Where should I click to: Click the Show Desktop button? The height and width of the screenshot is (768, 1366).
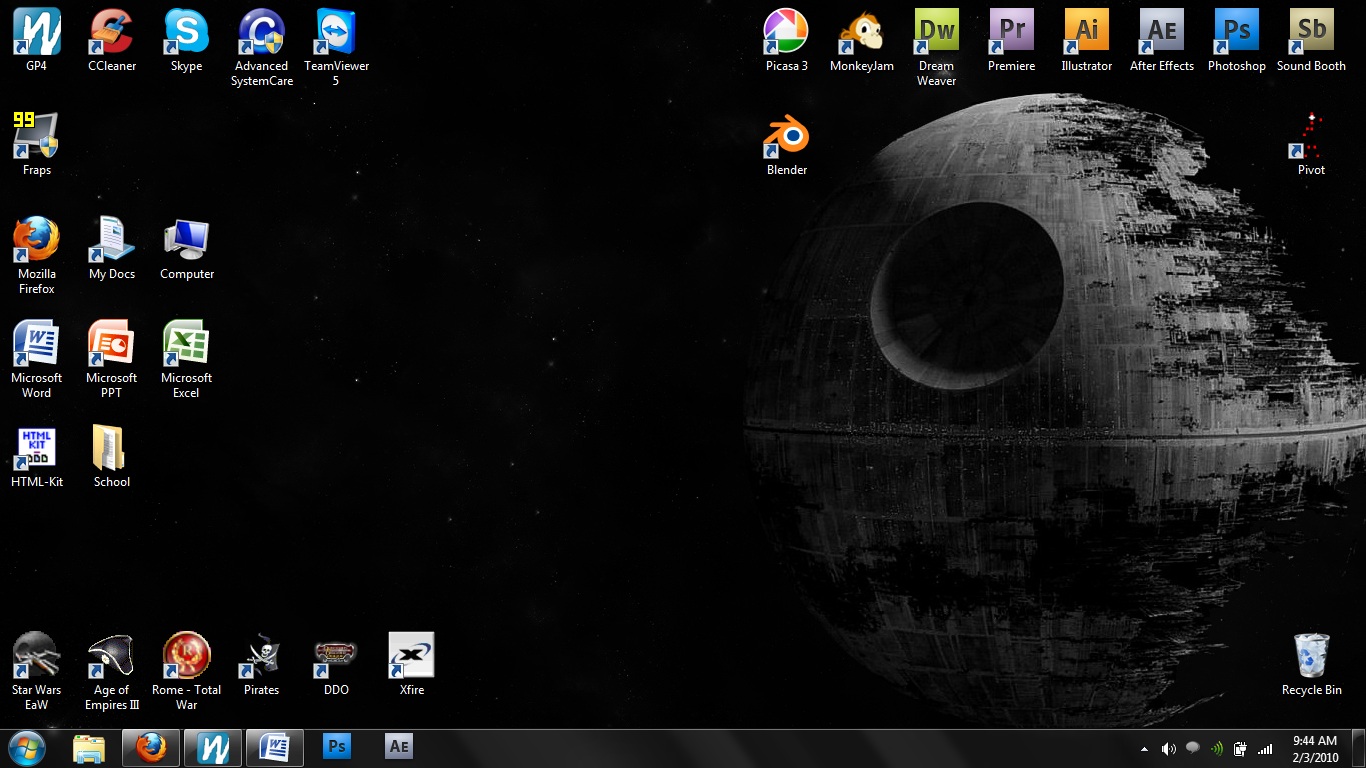[1359, 749]
